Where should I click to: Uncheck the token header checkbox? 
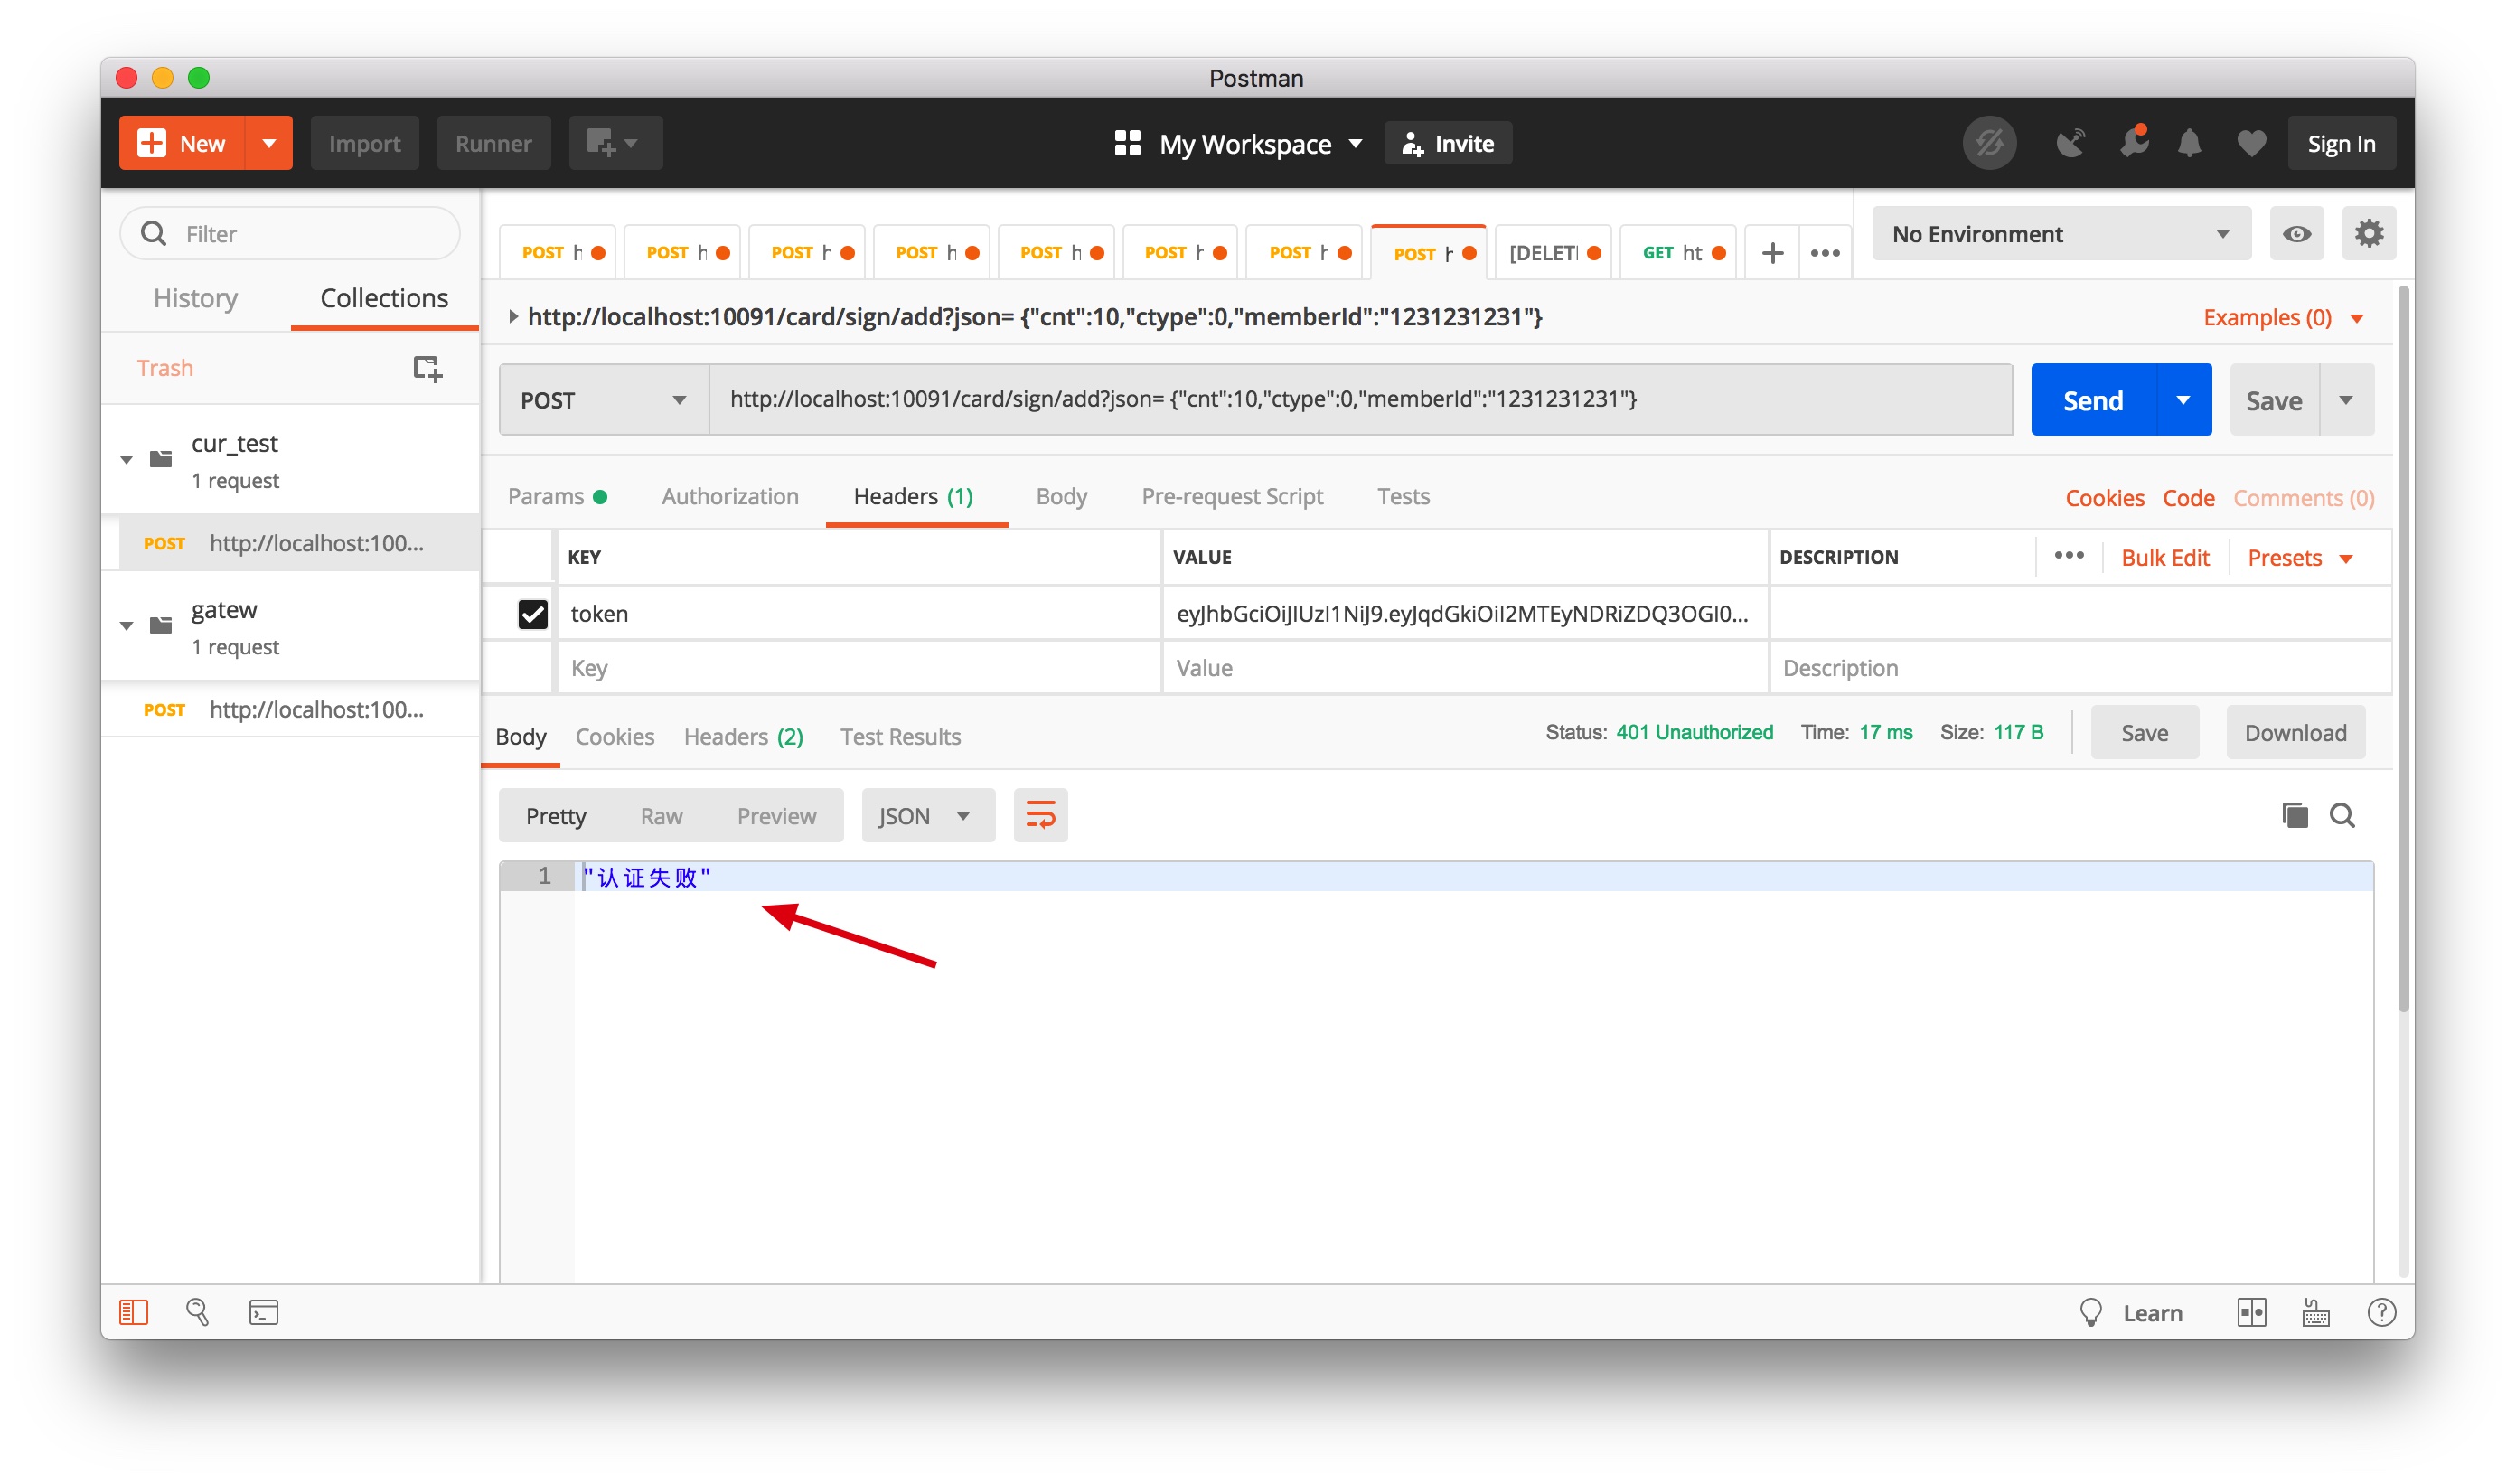click(x=533, y=614)
